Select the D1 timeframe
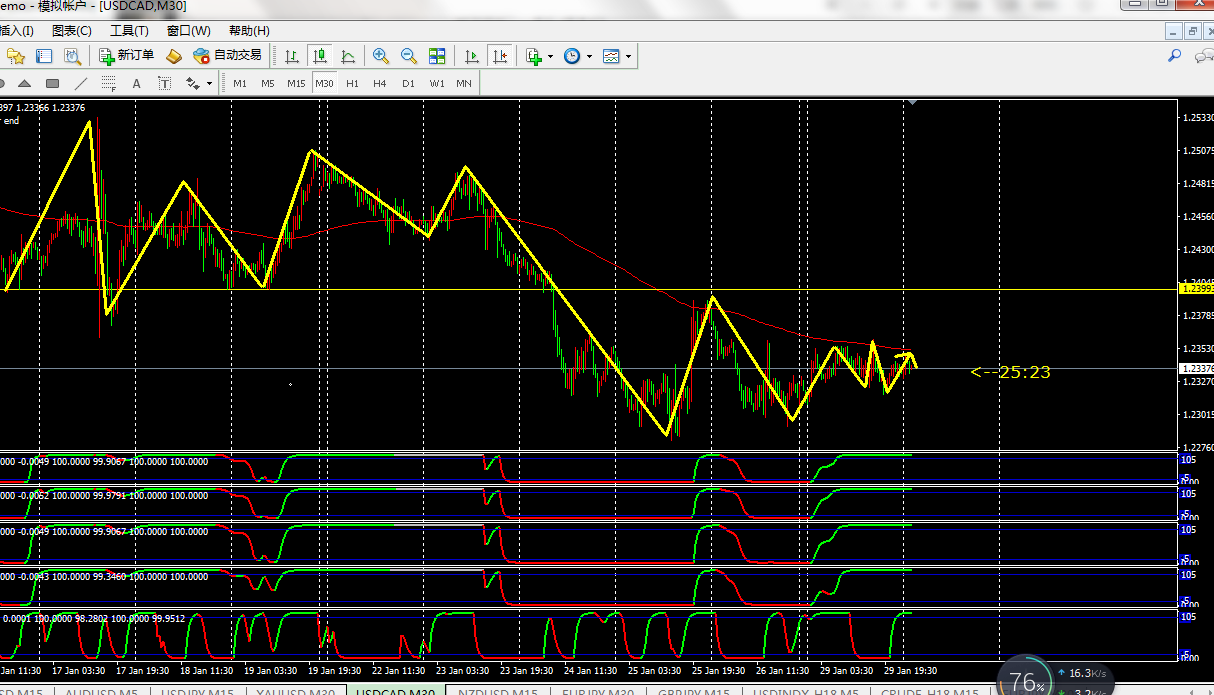The height and width of the screenshot is (695, 1214). 408,83
